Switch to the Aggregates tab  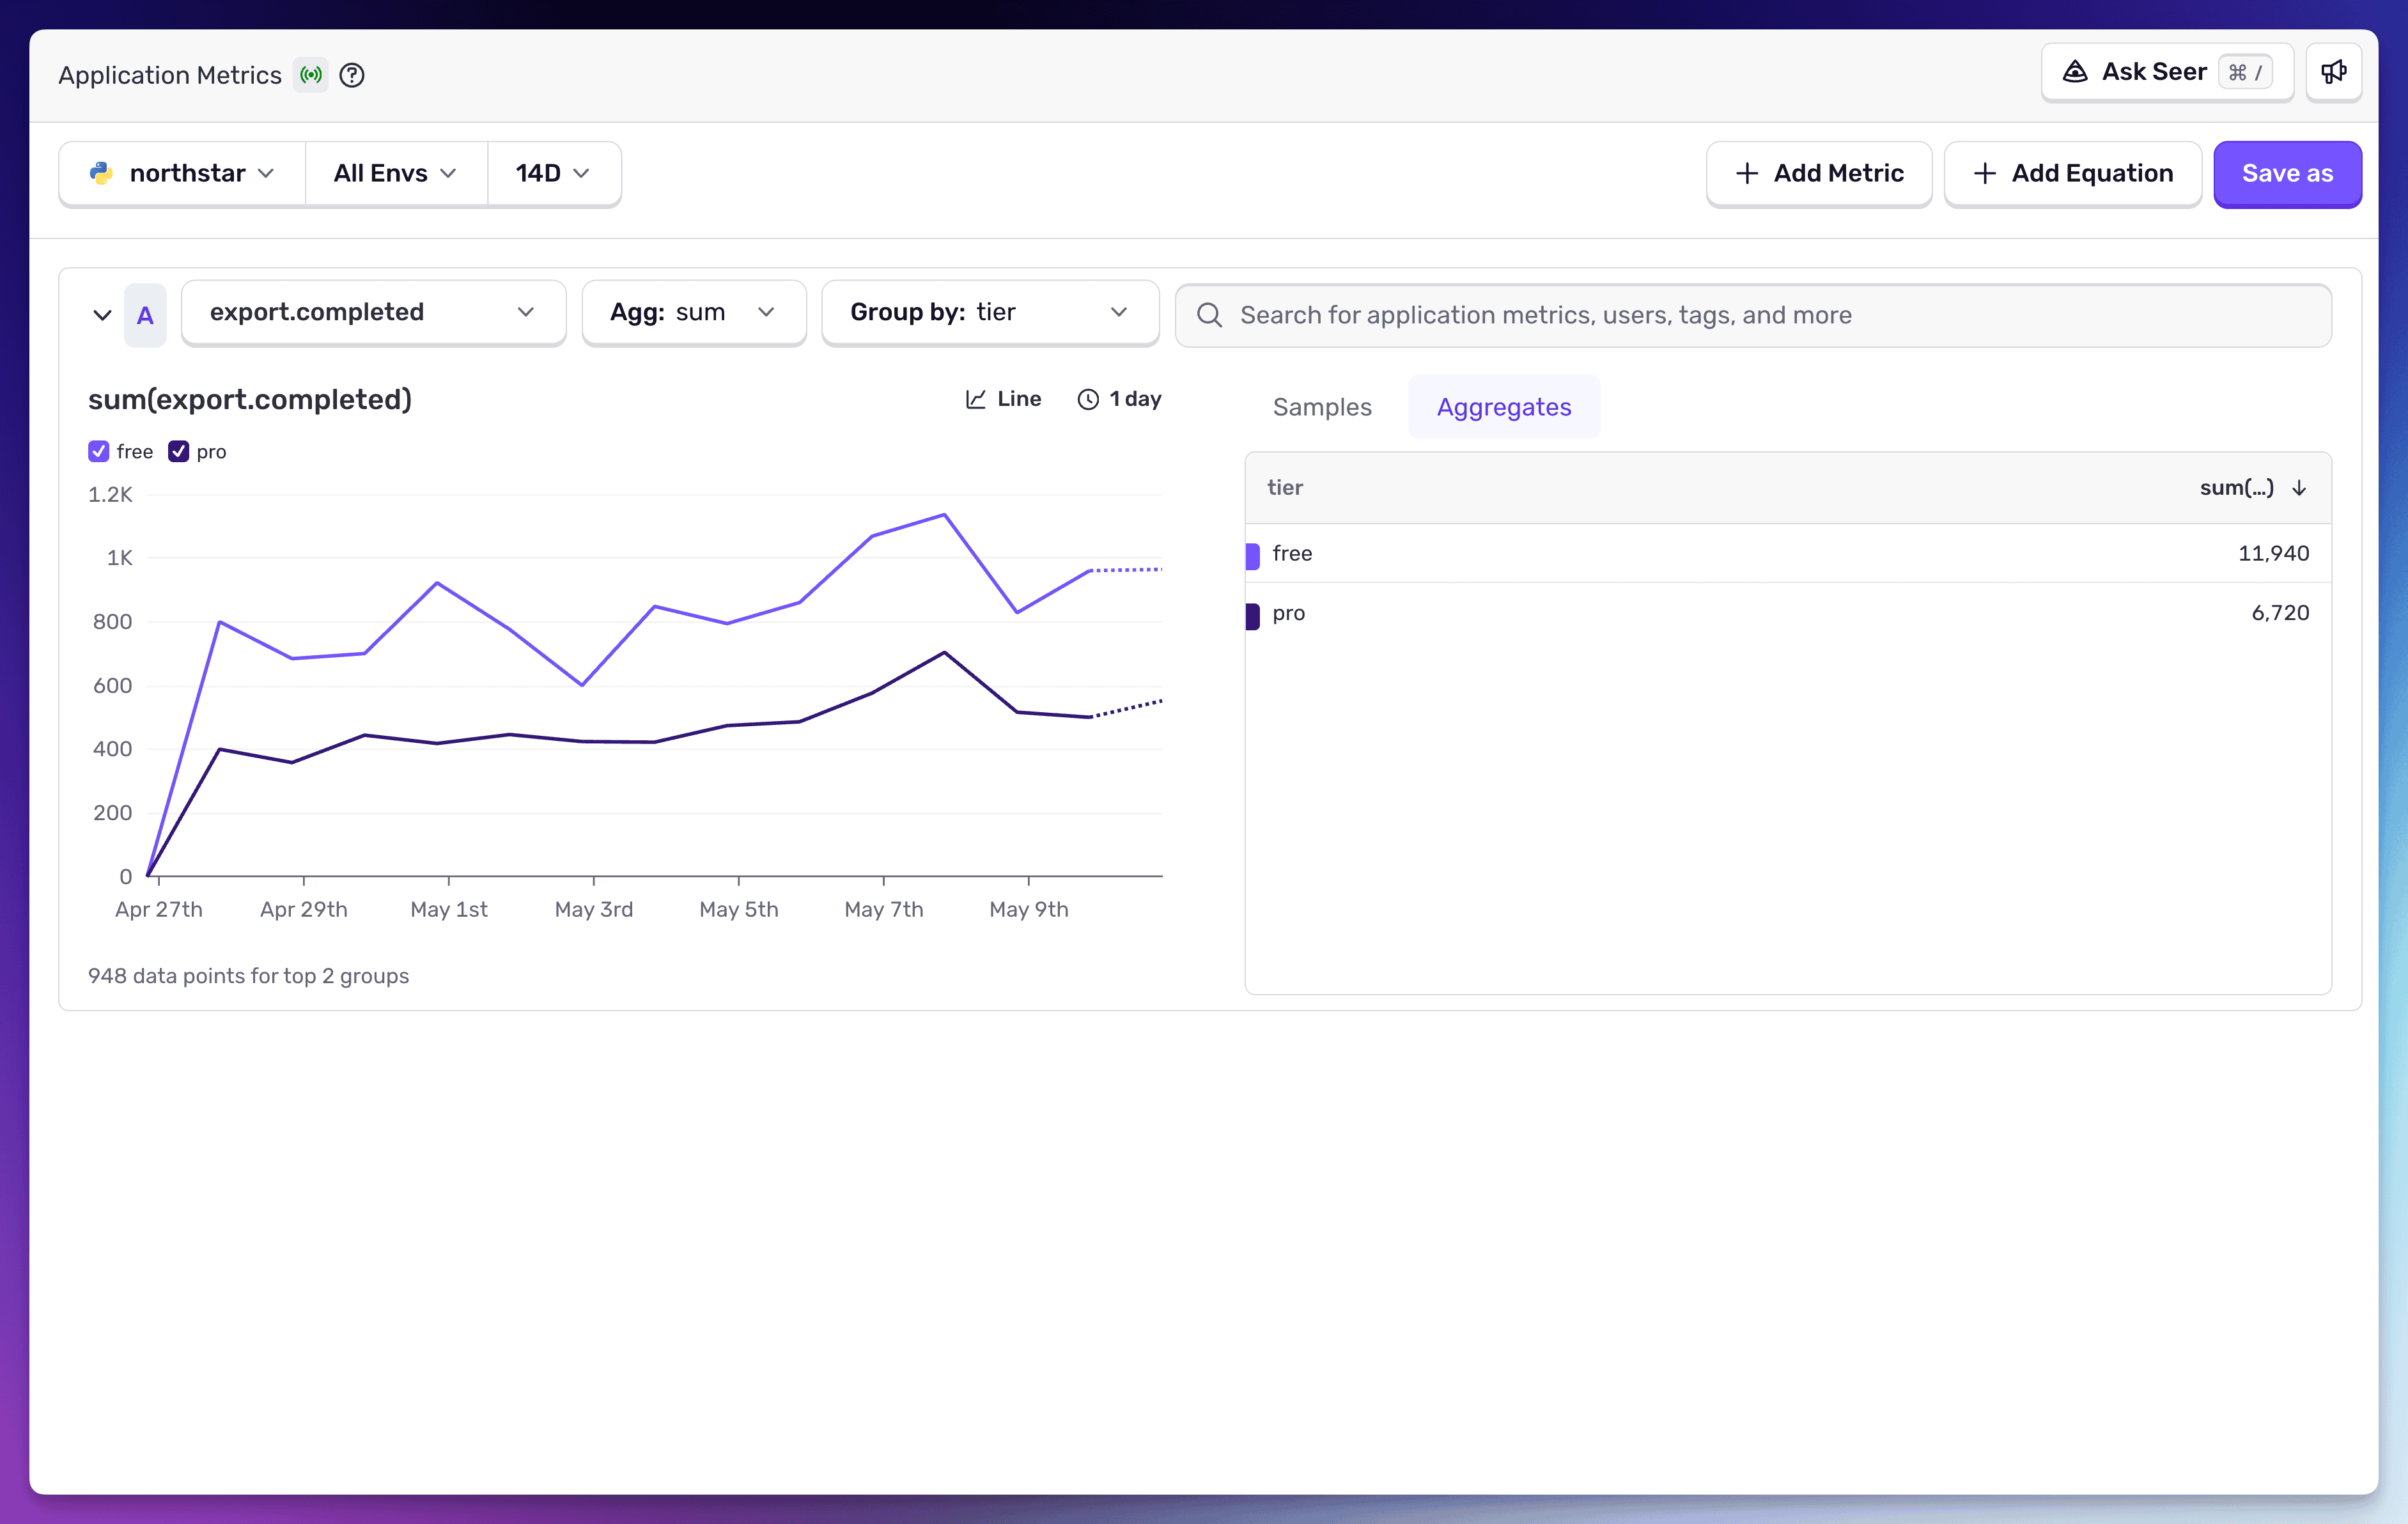pyautogui.click(x=1504, y=407)
